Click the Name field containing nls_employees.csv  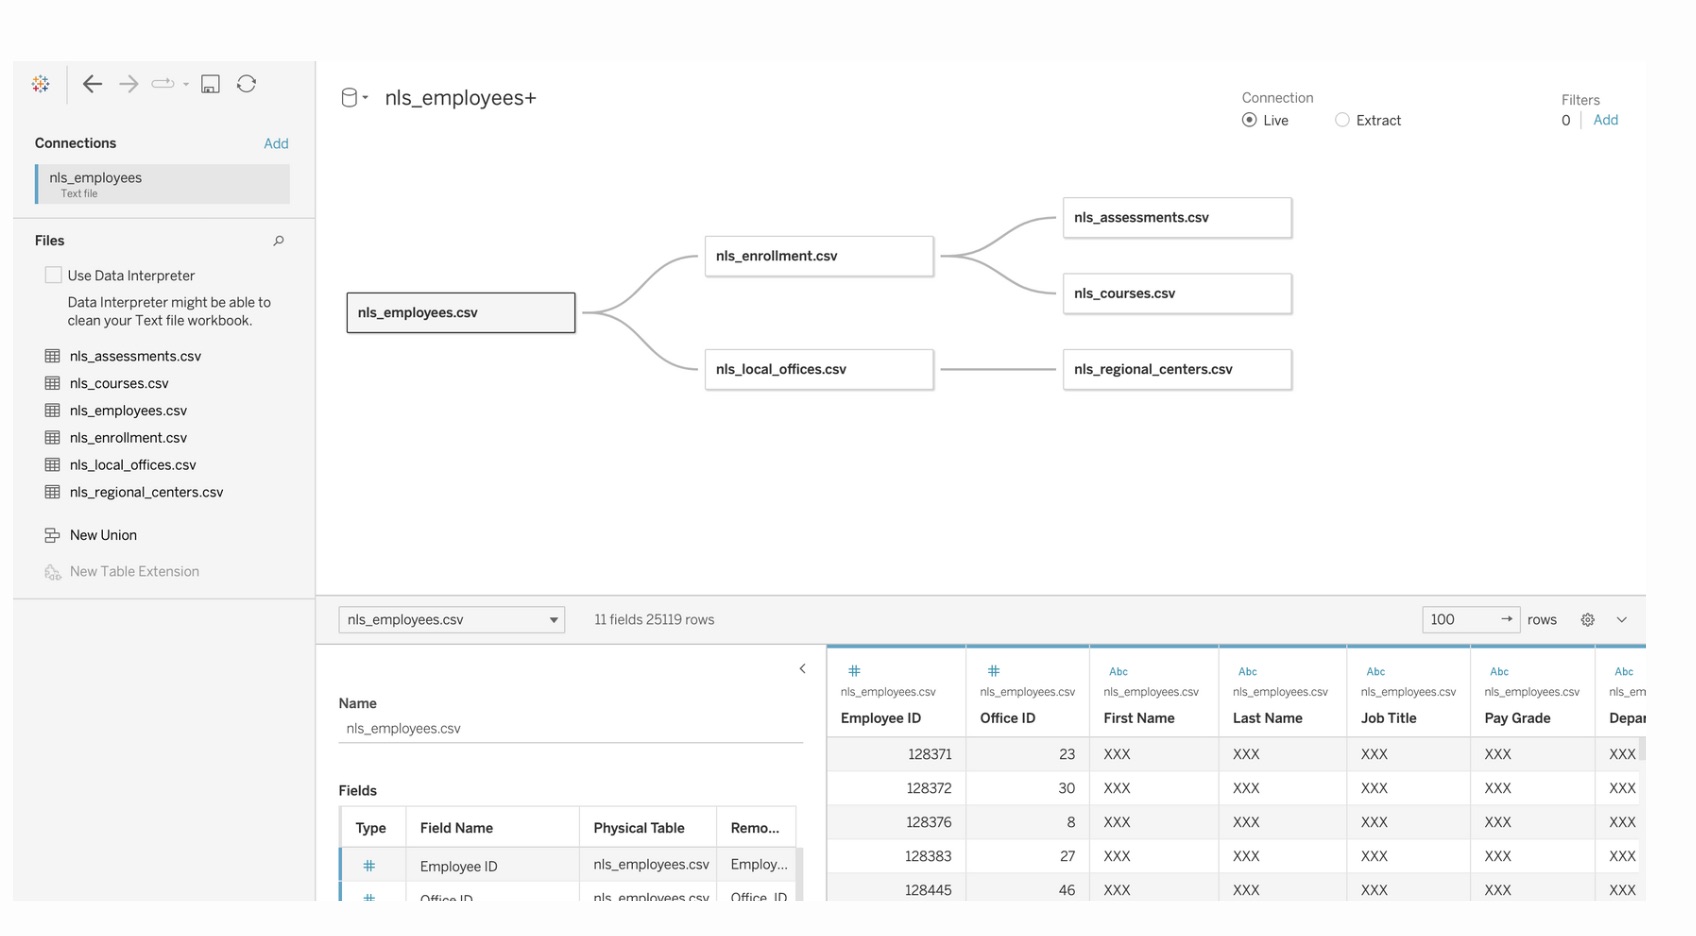(x=571, y=729)
